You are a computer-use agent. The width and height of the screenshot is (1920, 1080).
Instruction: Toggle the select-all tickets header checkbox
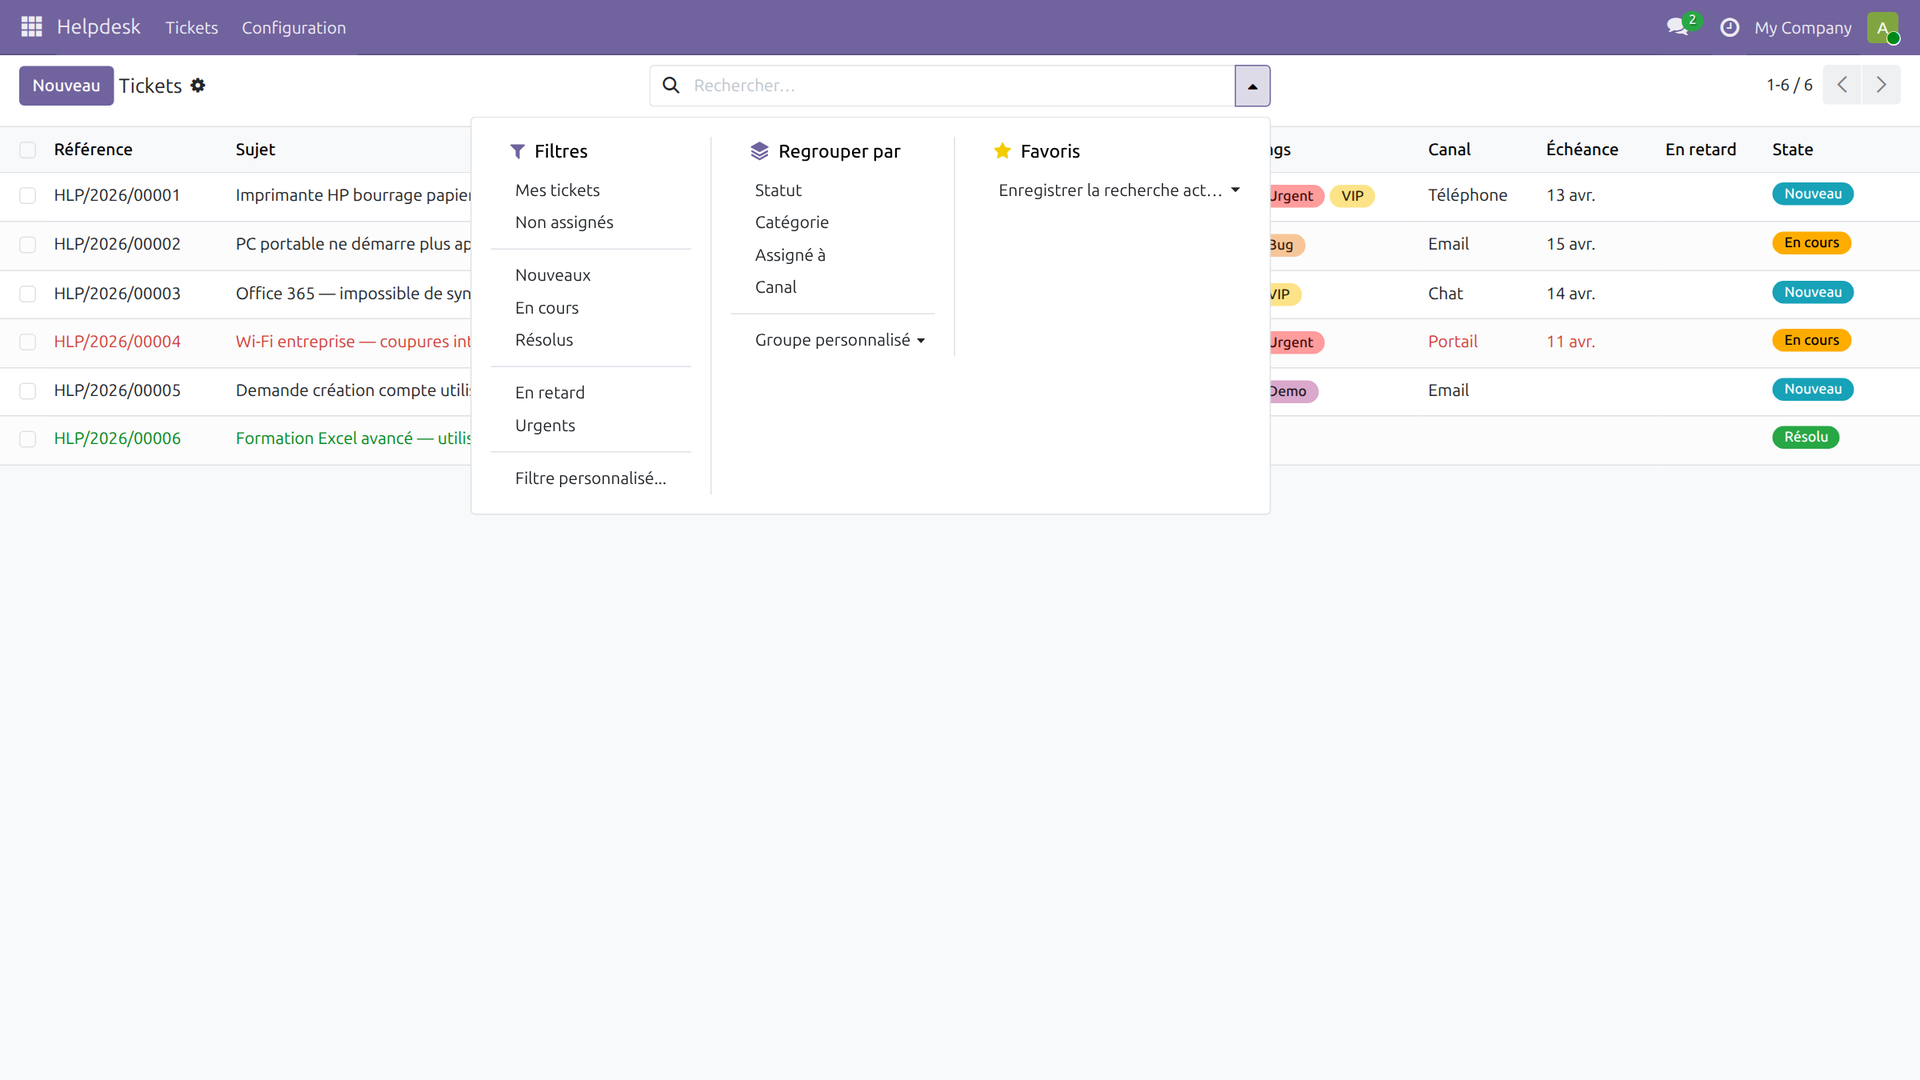click(28, 149)
